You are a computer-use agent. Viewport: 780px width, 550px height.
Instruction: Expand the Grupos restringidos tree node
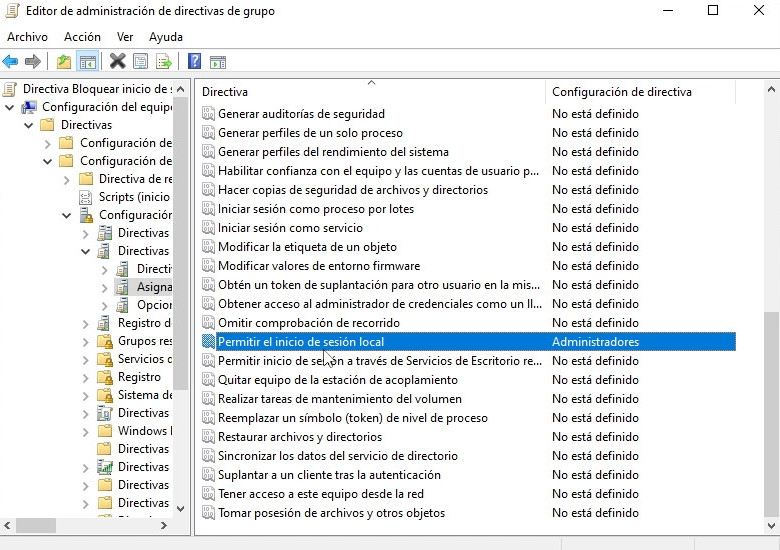tap(86, 341)
